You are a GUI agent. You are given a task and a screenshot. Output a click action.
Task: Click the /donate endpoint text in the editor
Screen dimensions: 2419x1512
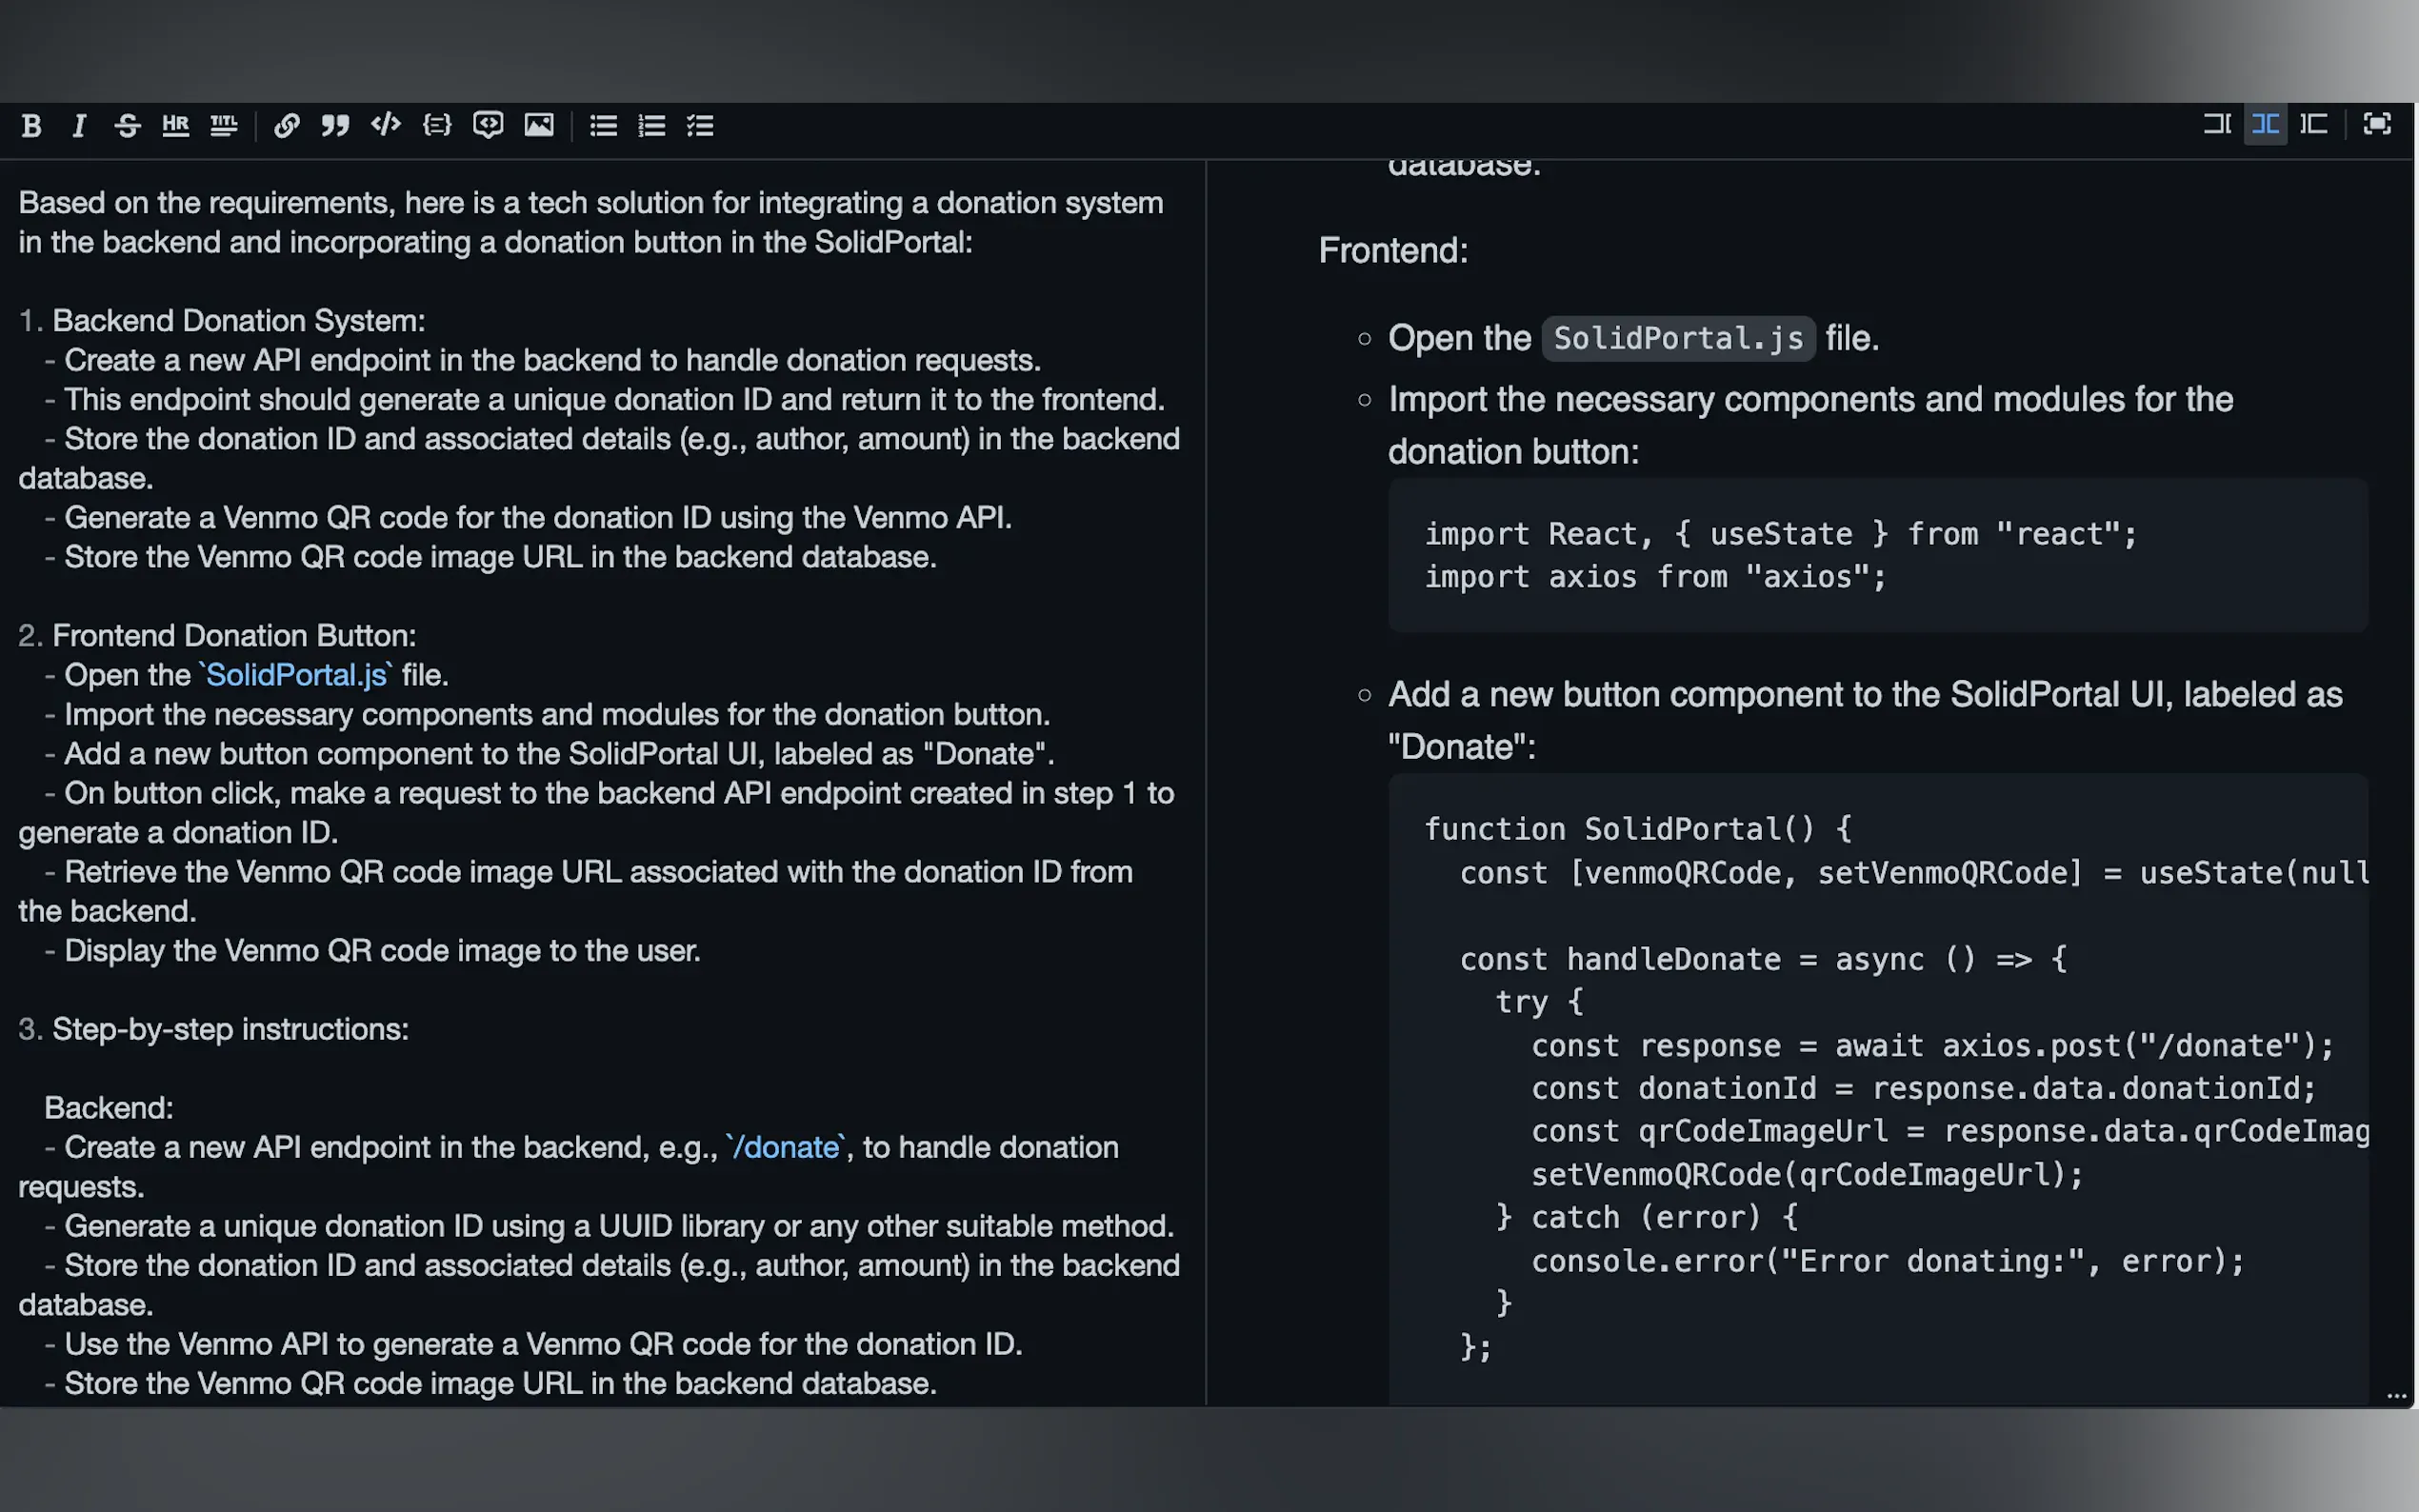tap(786, 1147)
